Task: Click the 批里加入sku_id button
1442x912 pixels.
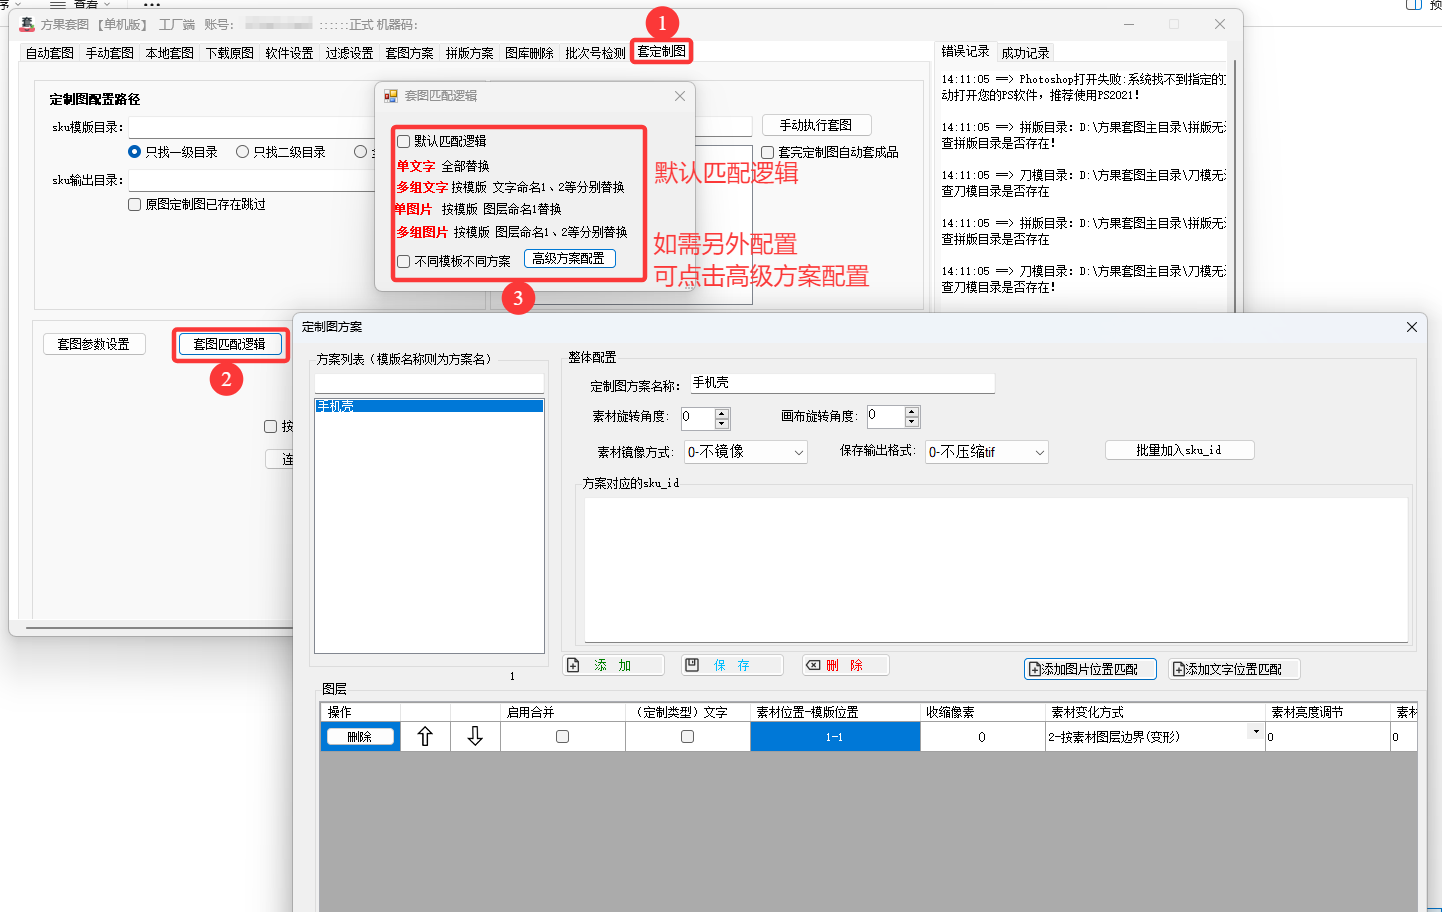Action: coord(1179,450)
